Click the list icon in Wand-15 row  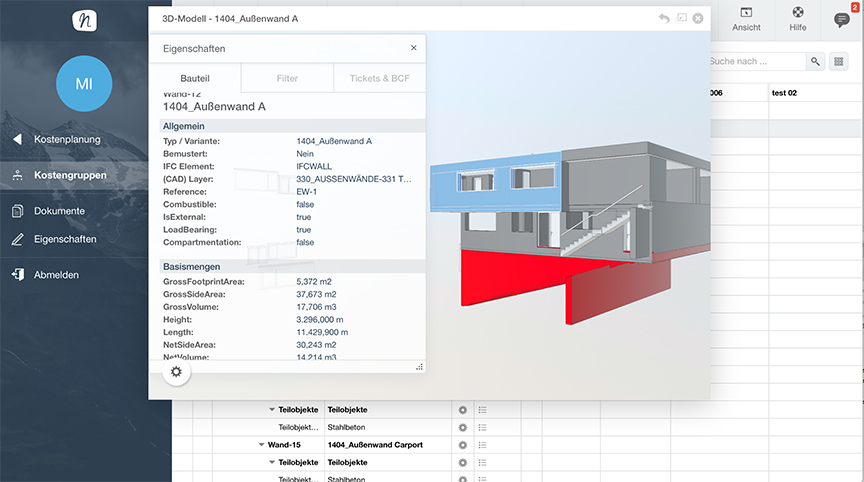click(481, 444)
